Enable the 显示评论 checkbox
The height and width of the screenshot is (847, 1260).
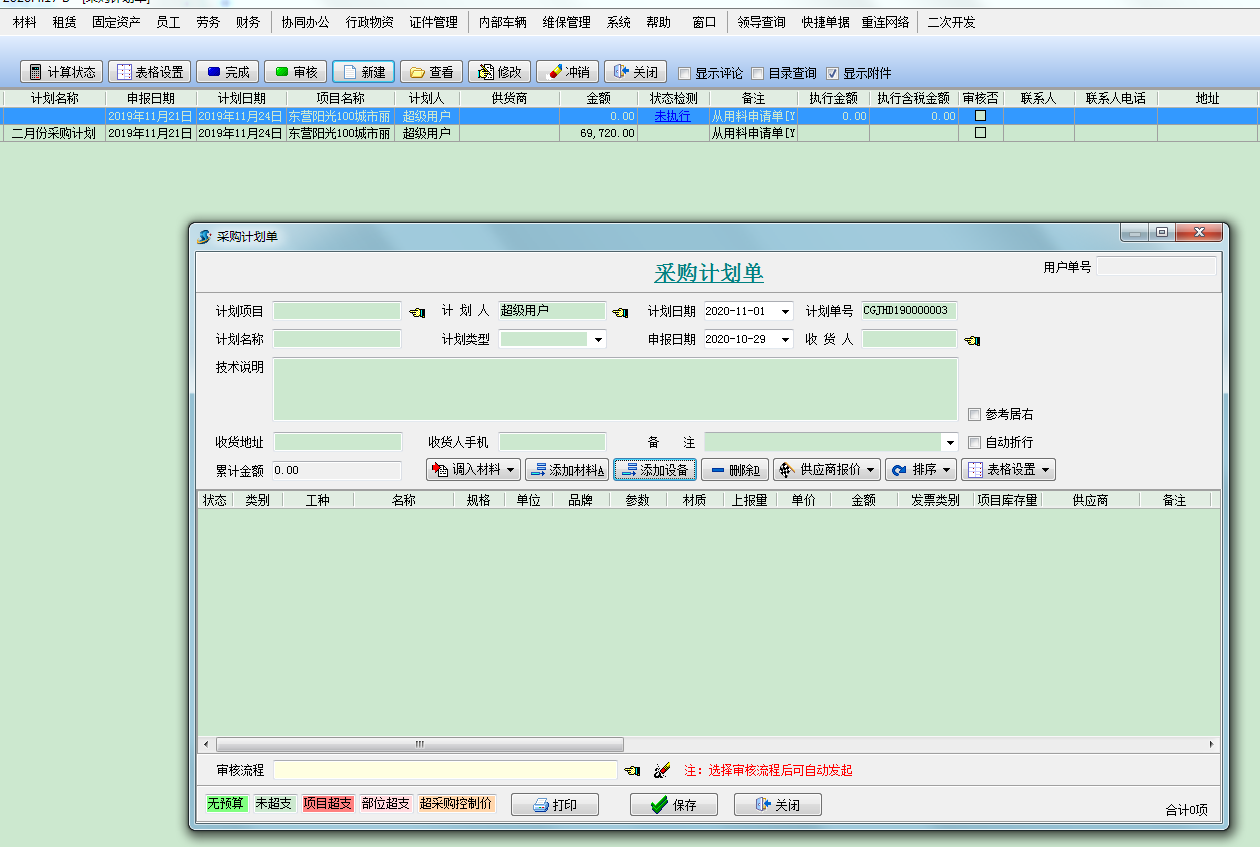(686, 71)
